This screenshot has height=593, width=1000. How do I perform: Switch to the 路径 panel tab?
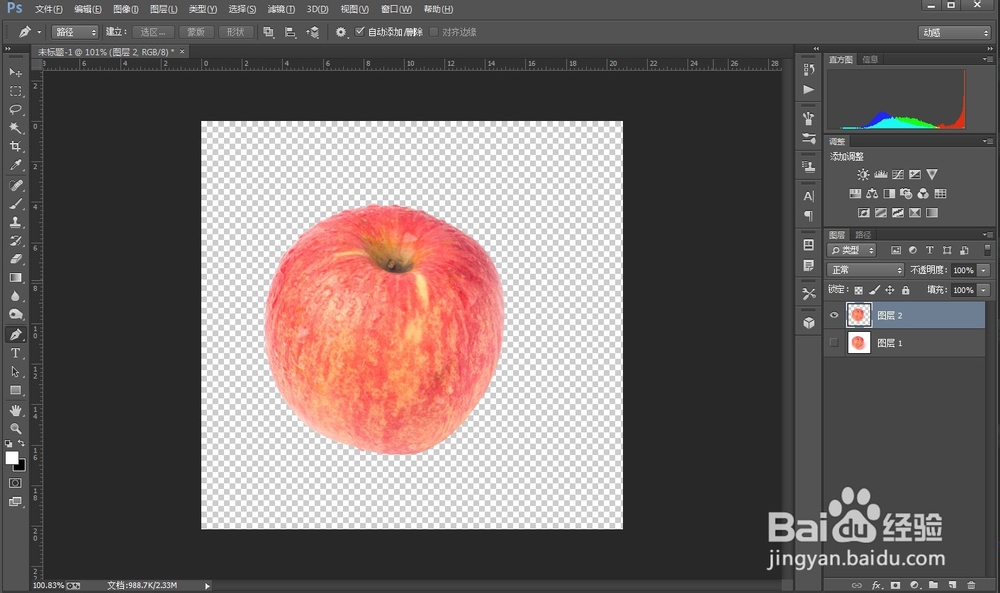863,235
